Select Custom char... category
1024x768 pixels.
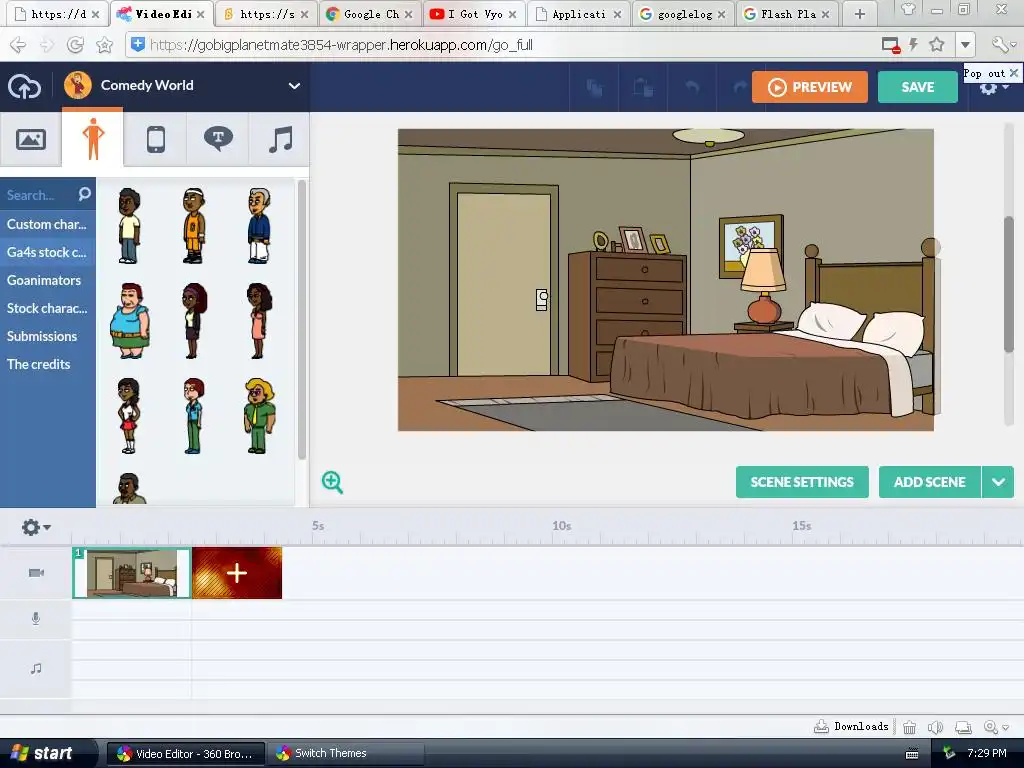pos(48,224)
